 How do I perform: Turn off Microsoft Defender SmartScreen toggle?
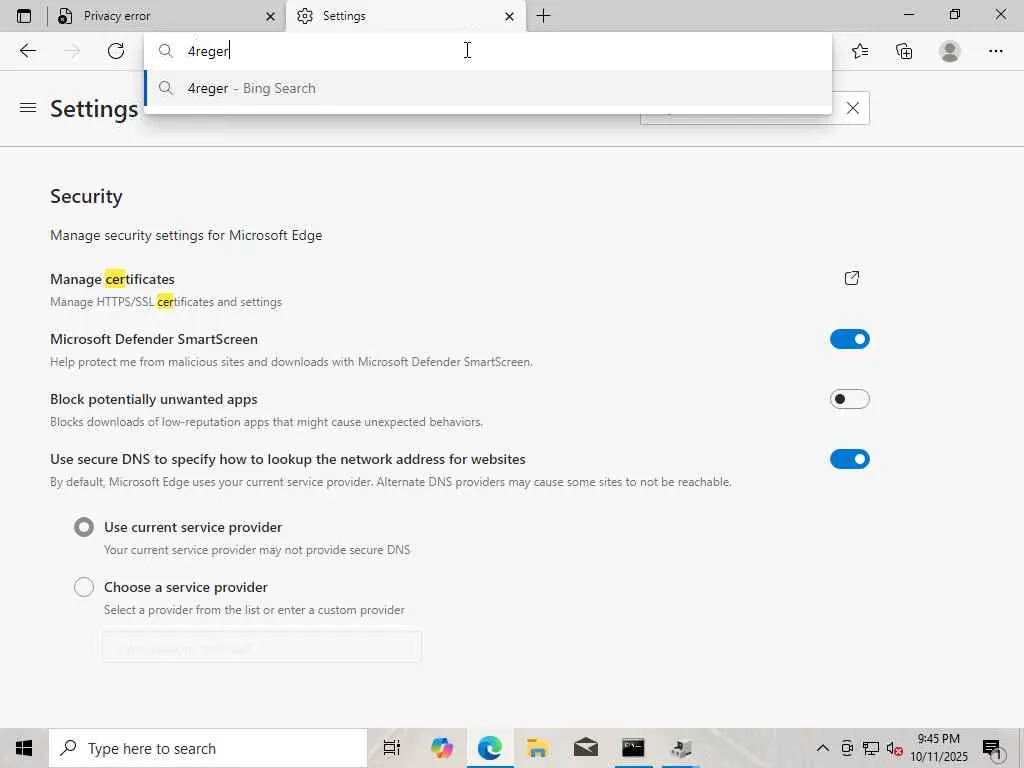tap(850, 339)
